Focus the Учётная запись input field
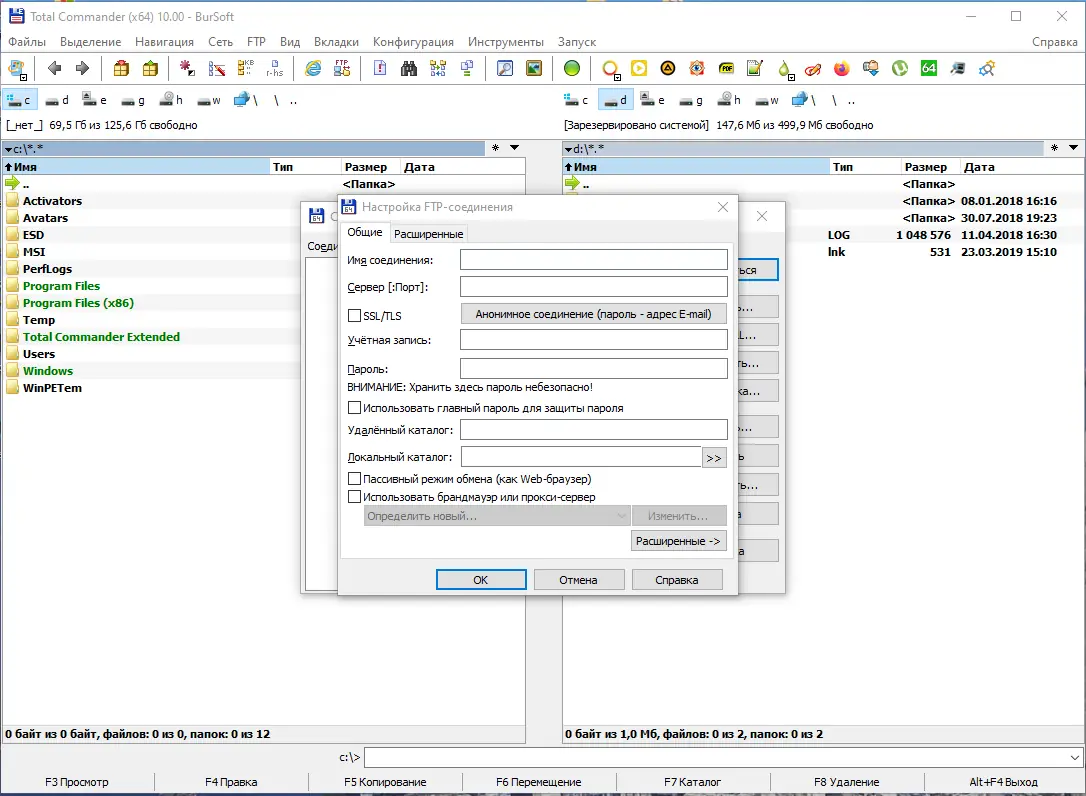The image size is (1086, 796). (x=594, y=339)
